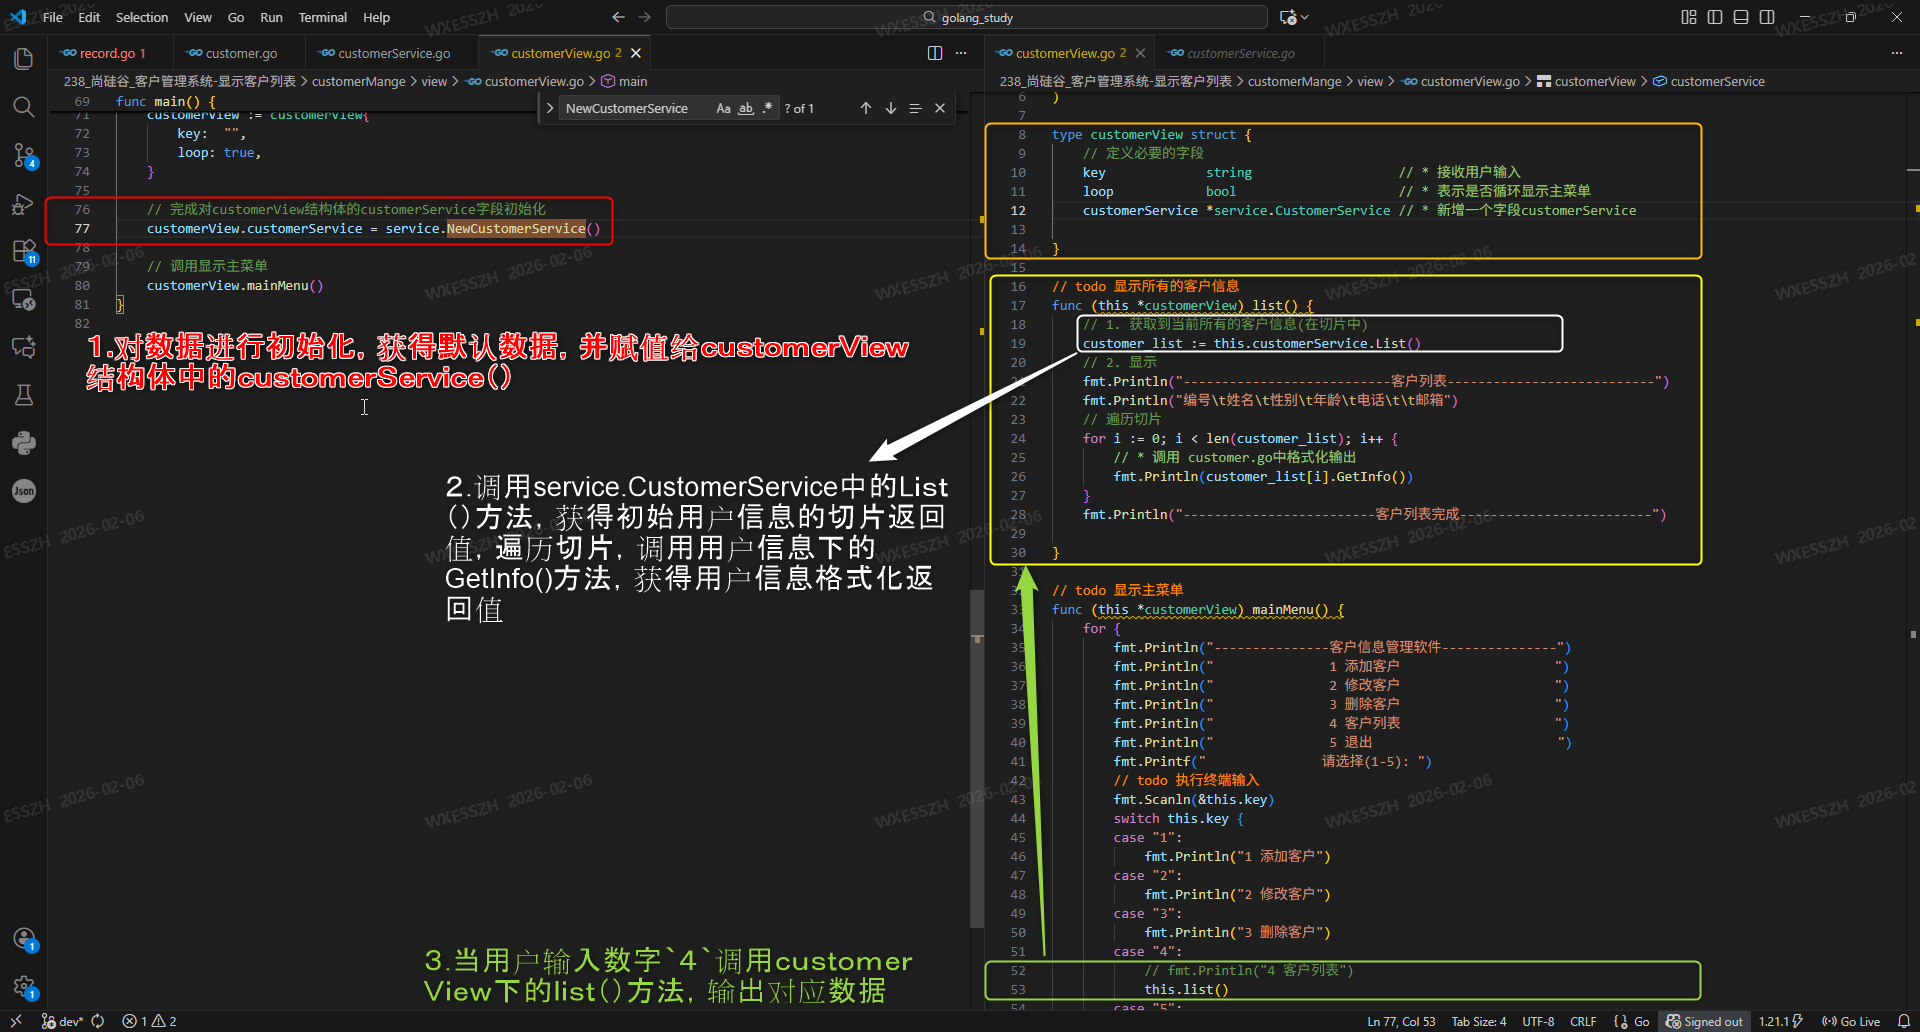Screen dimensions: 1920x1032
Task: Open the Explorer sidebar icon
Action: (x=24, y=58)
